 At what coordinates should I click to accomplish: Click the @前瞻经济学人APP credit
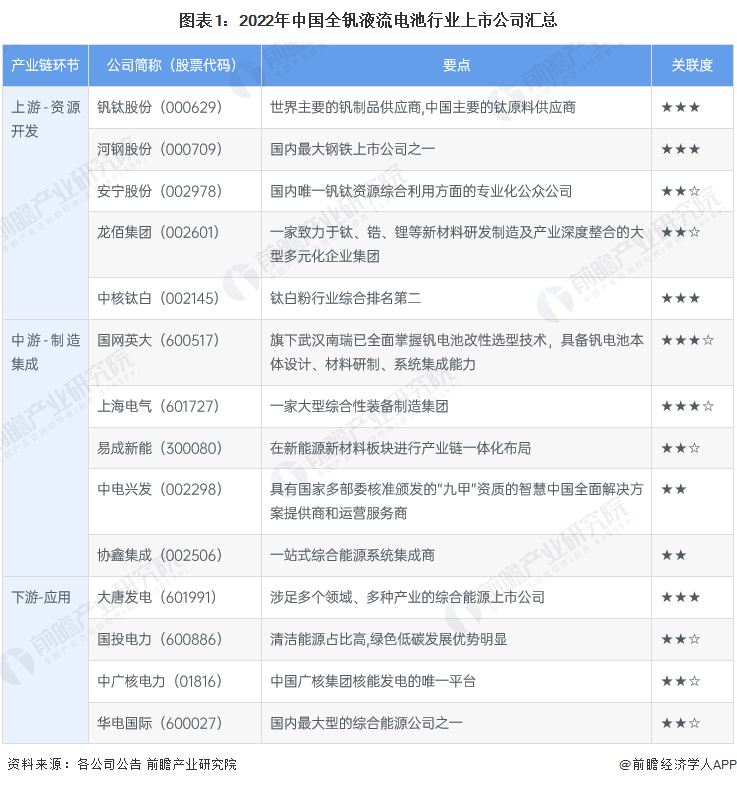[677, 764]
